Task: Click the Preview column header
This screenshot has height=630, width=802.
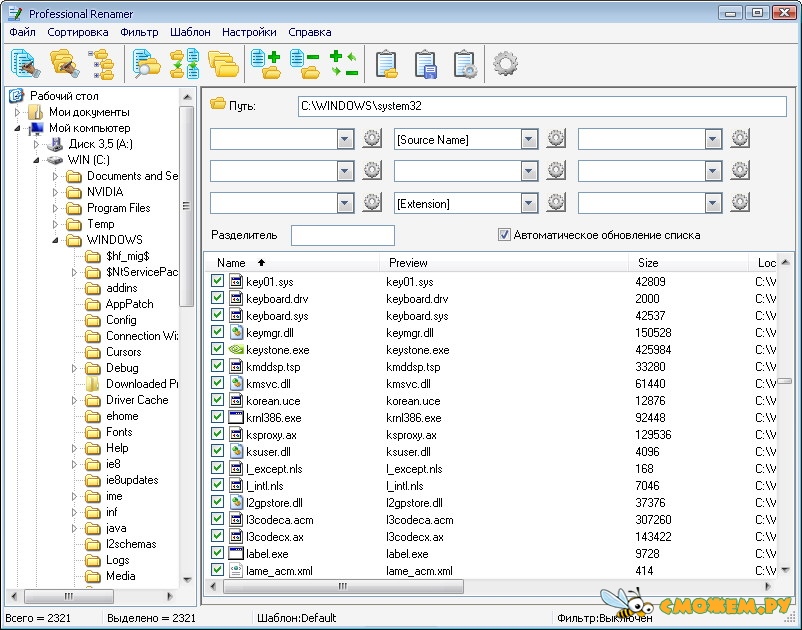Action: pos(504,262)
